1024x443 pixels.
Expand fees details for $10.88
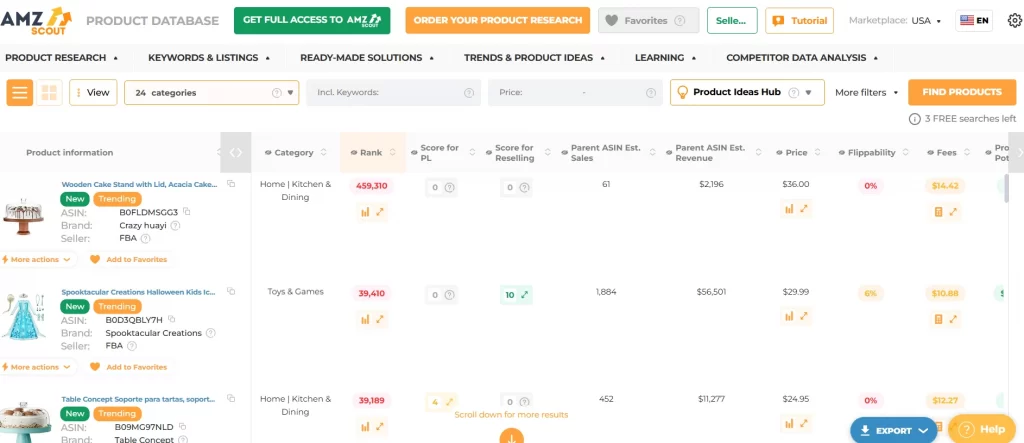pyautogui.click(x=953, y=319)
